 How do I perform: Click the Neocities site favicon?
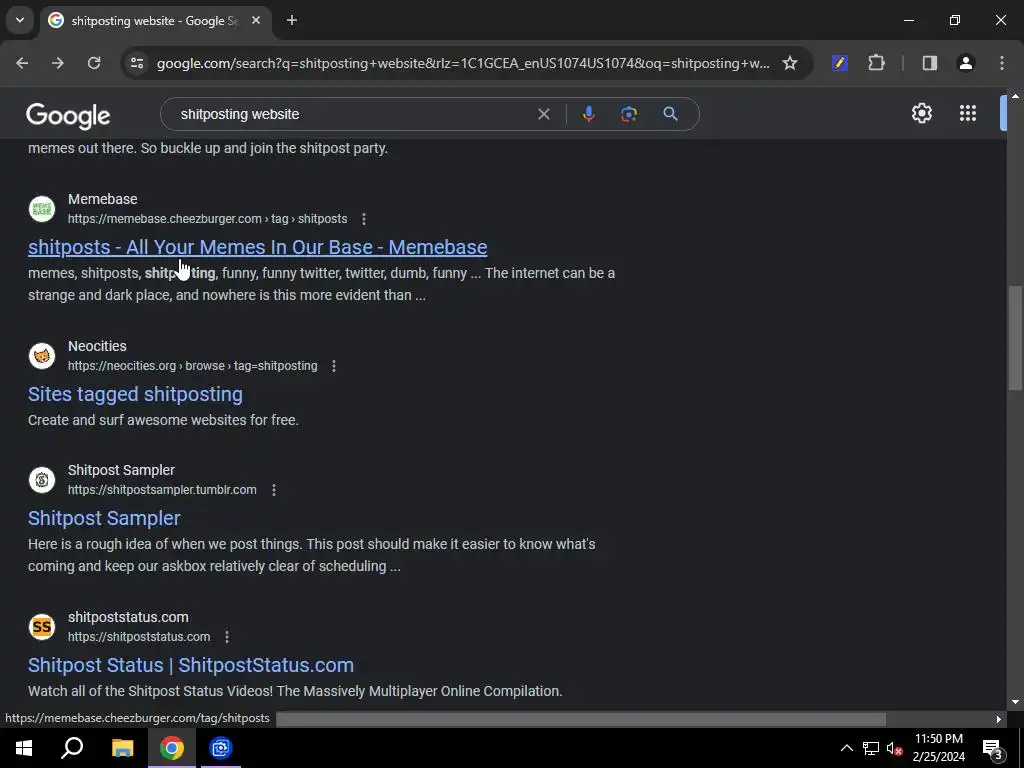[x=42, y=356]
